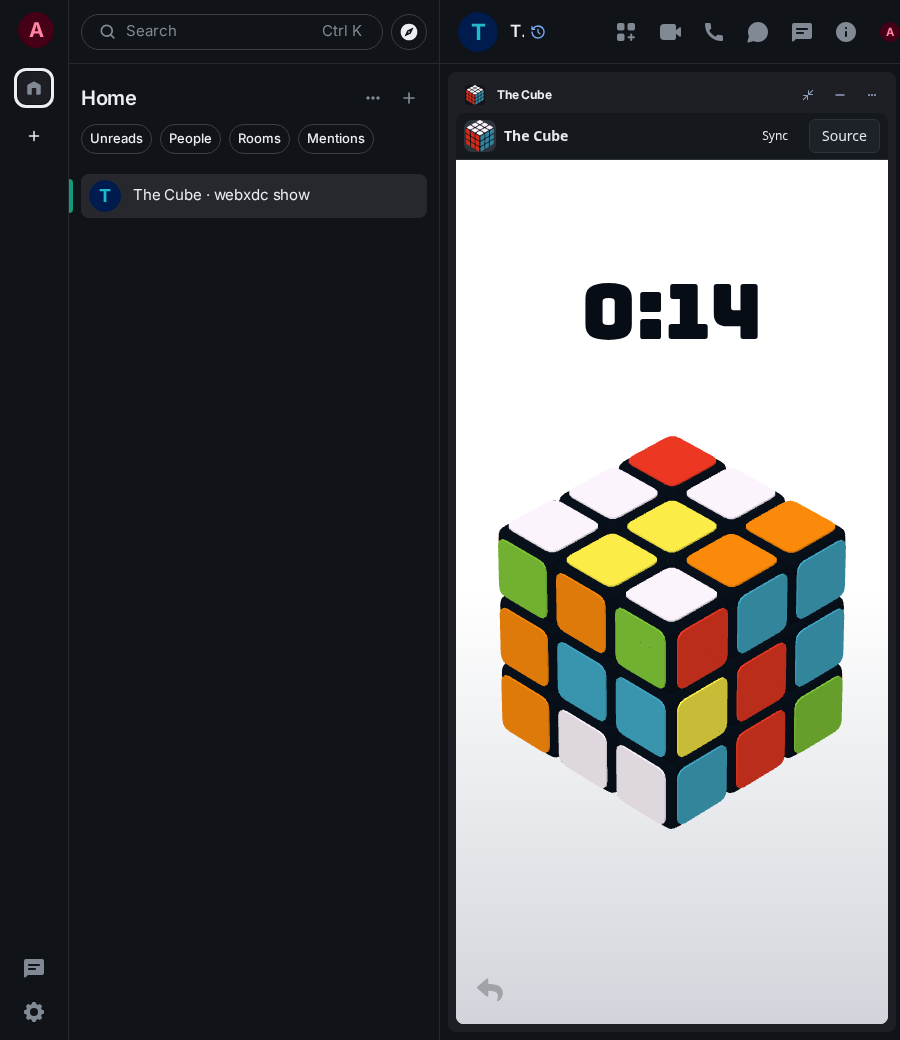Image resolution: width=900 pixels, height=1040 pixels.
Task: Open the Source button
Action: (844, 136)
